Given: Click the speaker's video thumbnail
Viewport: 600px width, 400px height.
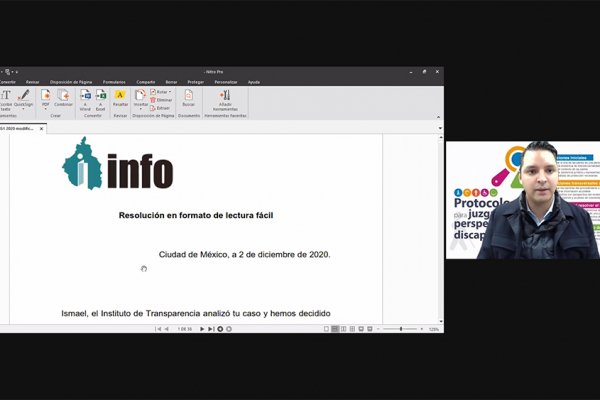Looking at the screenshot, I should click(523, 200).
